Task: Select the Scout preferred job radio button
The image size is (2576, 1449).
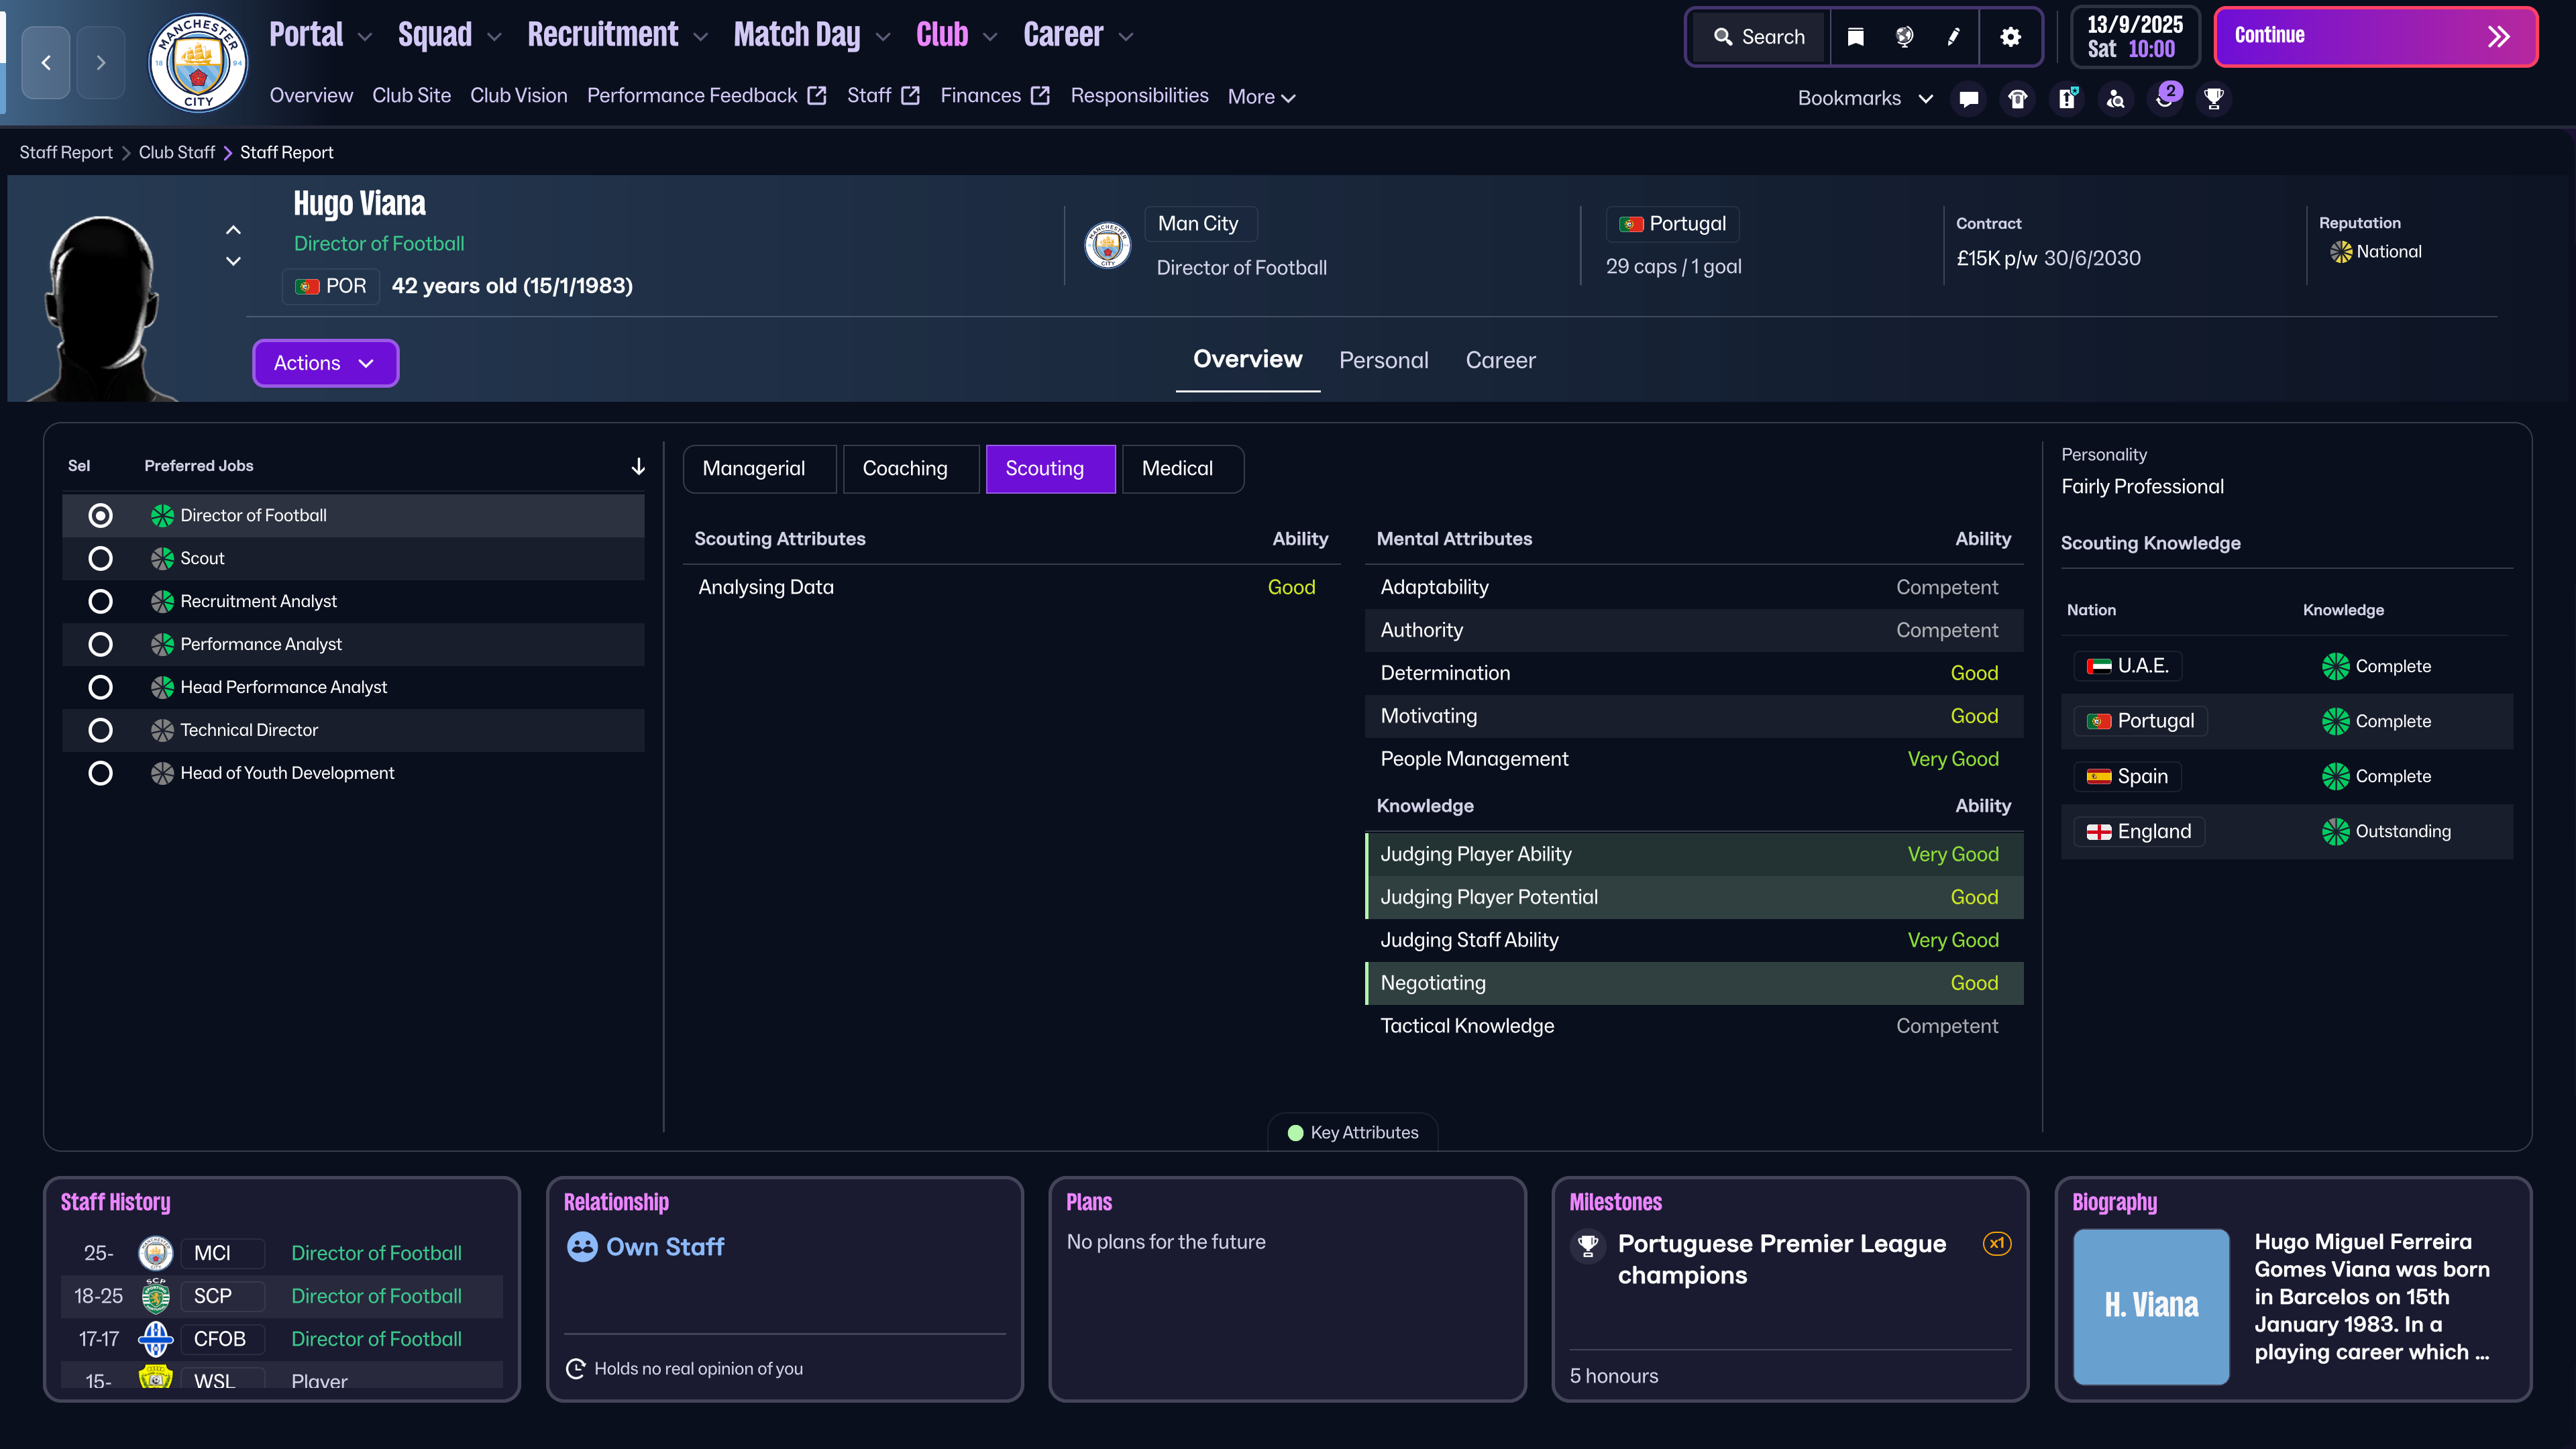Action: click(100, 558)
